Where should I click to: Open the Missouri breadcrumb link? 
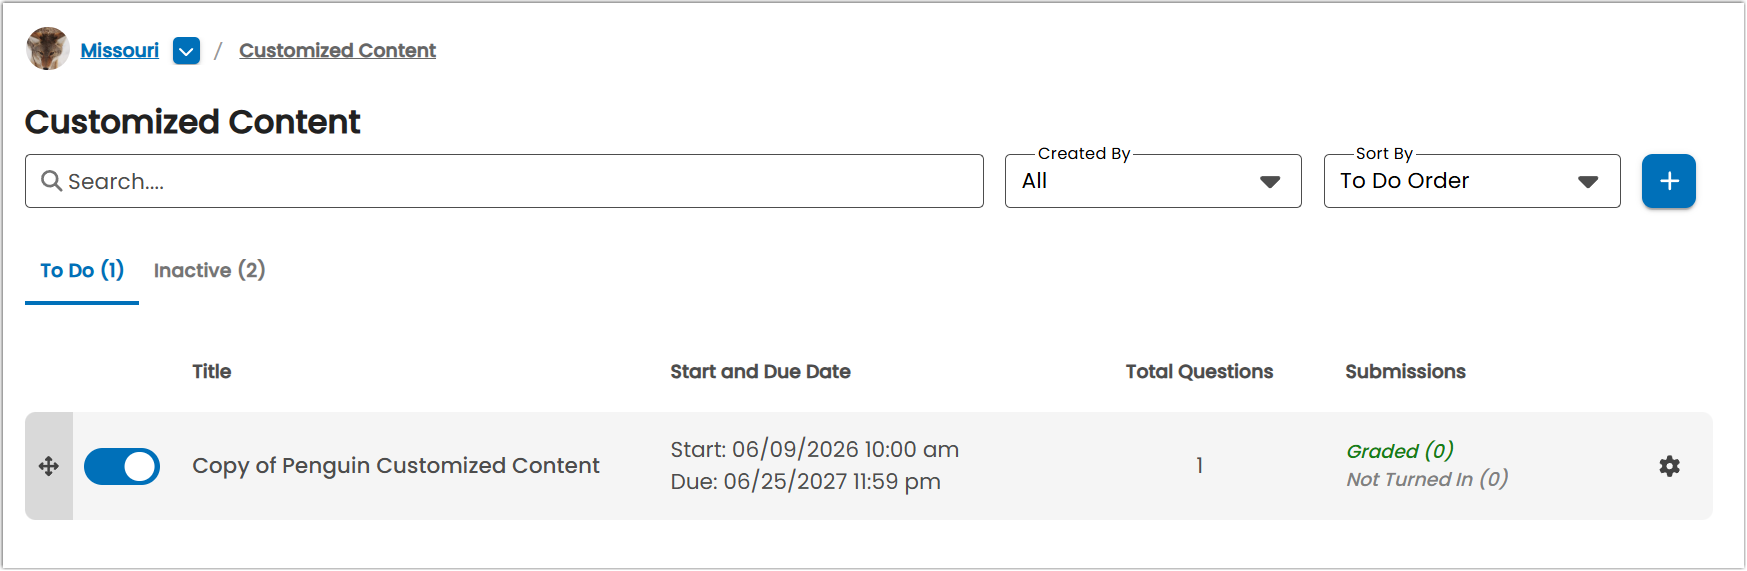[119, 50]
